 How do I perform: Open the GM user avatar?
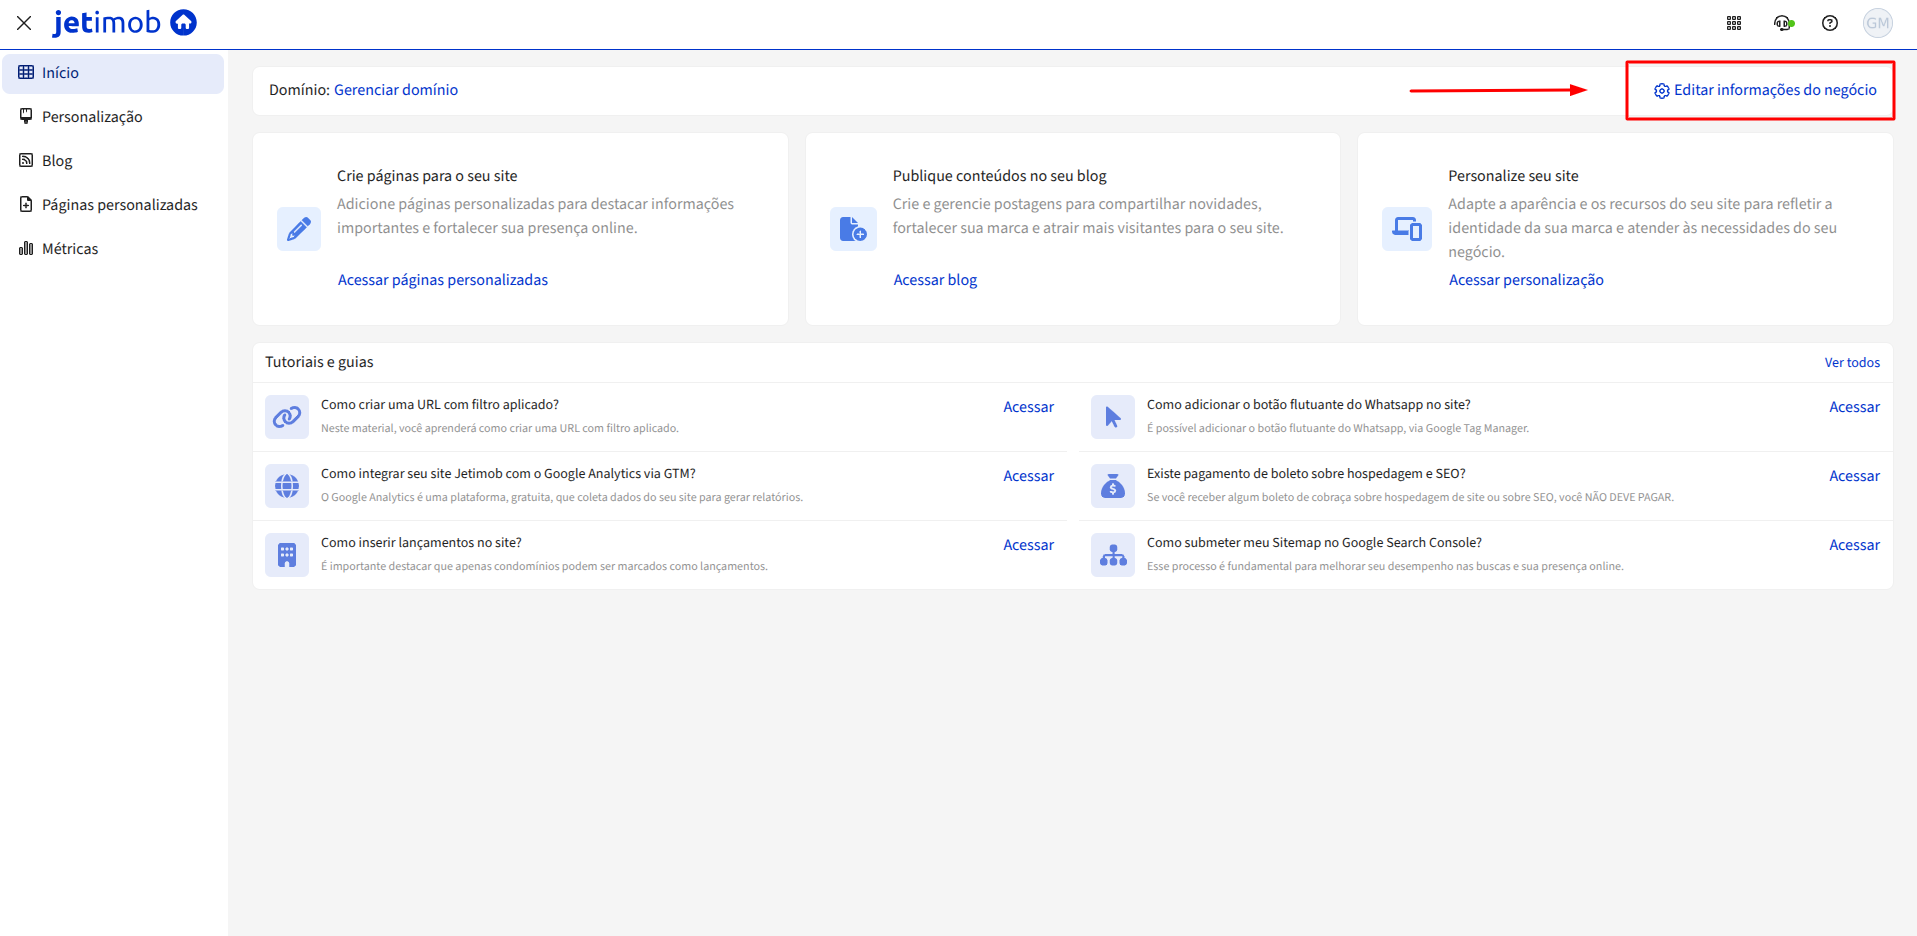tap(1878, 23)
